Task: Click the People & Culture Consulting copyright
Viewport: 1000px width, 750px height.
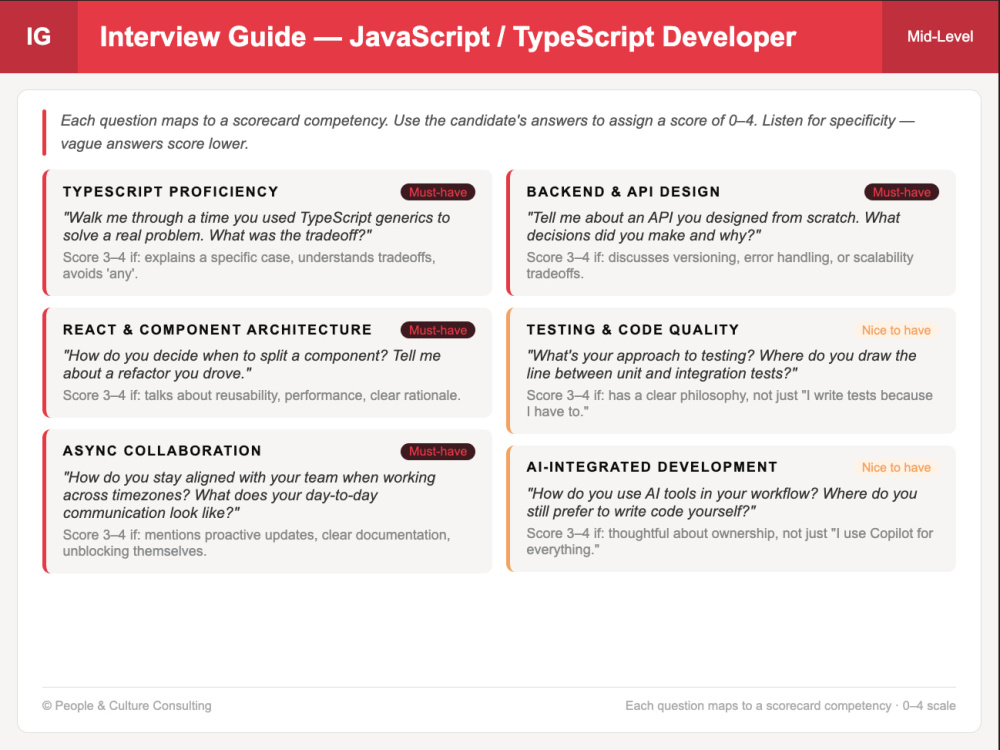Action: (127, 705)
